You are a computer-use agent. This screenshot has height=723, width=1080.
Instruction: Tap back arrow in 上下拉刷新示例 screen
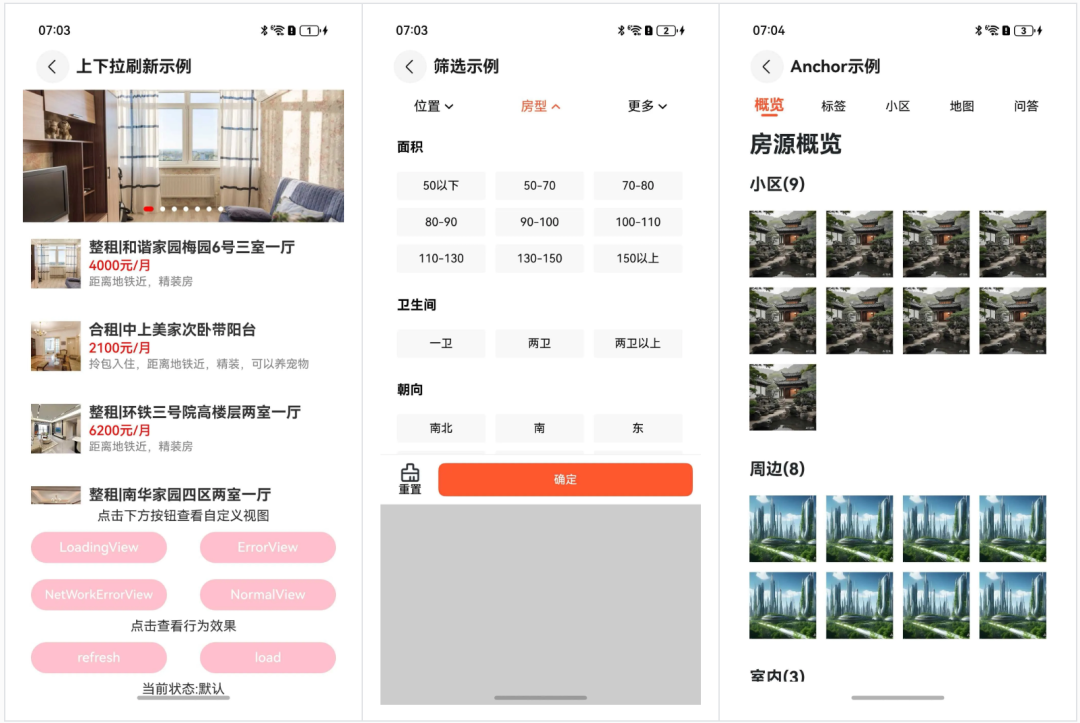[x=52, y=67]
